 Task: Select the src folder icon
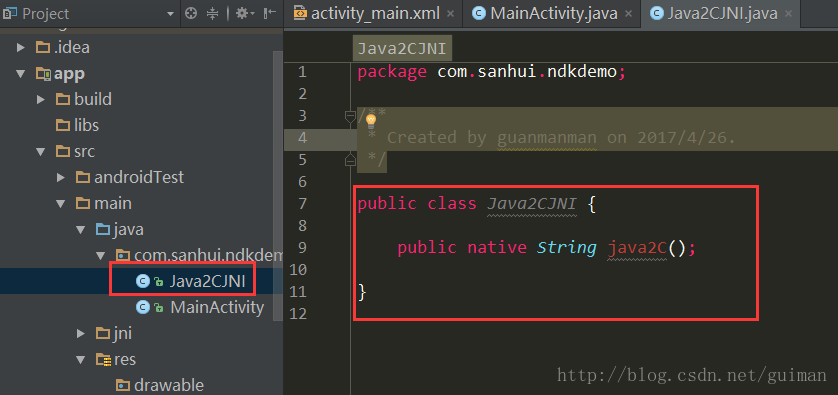(x=63, y=152)
